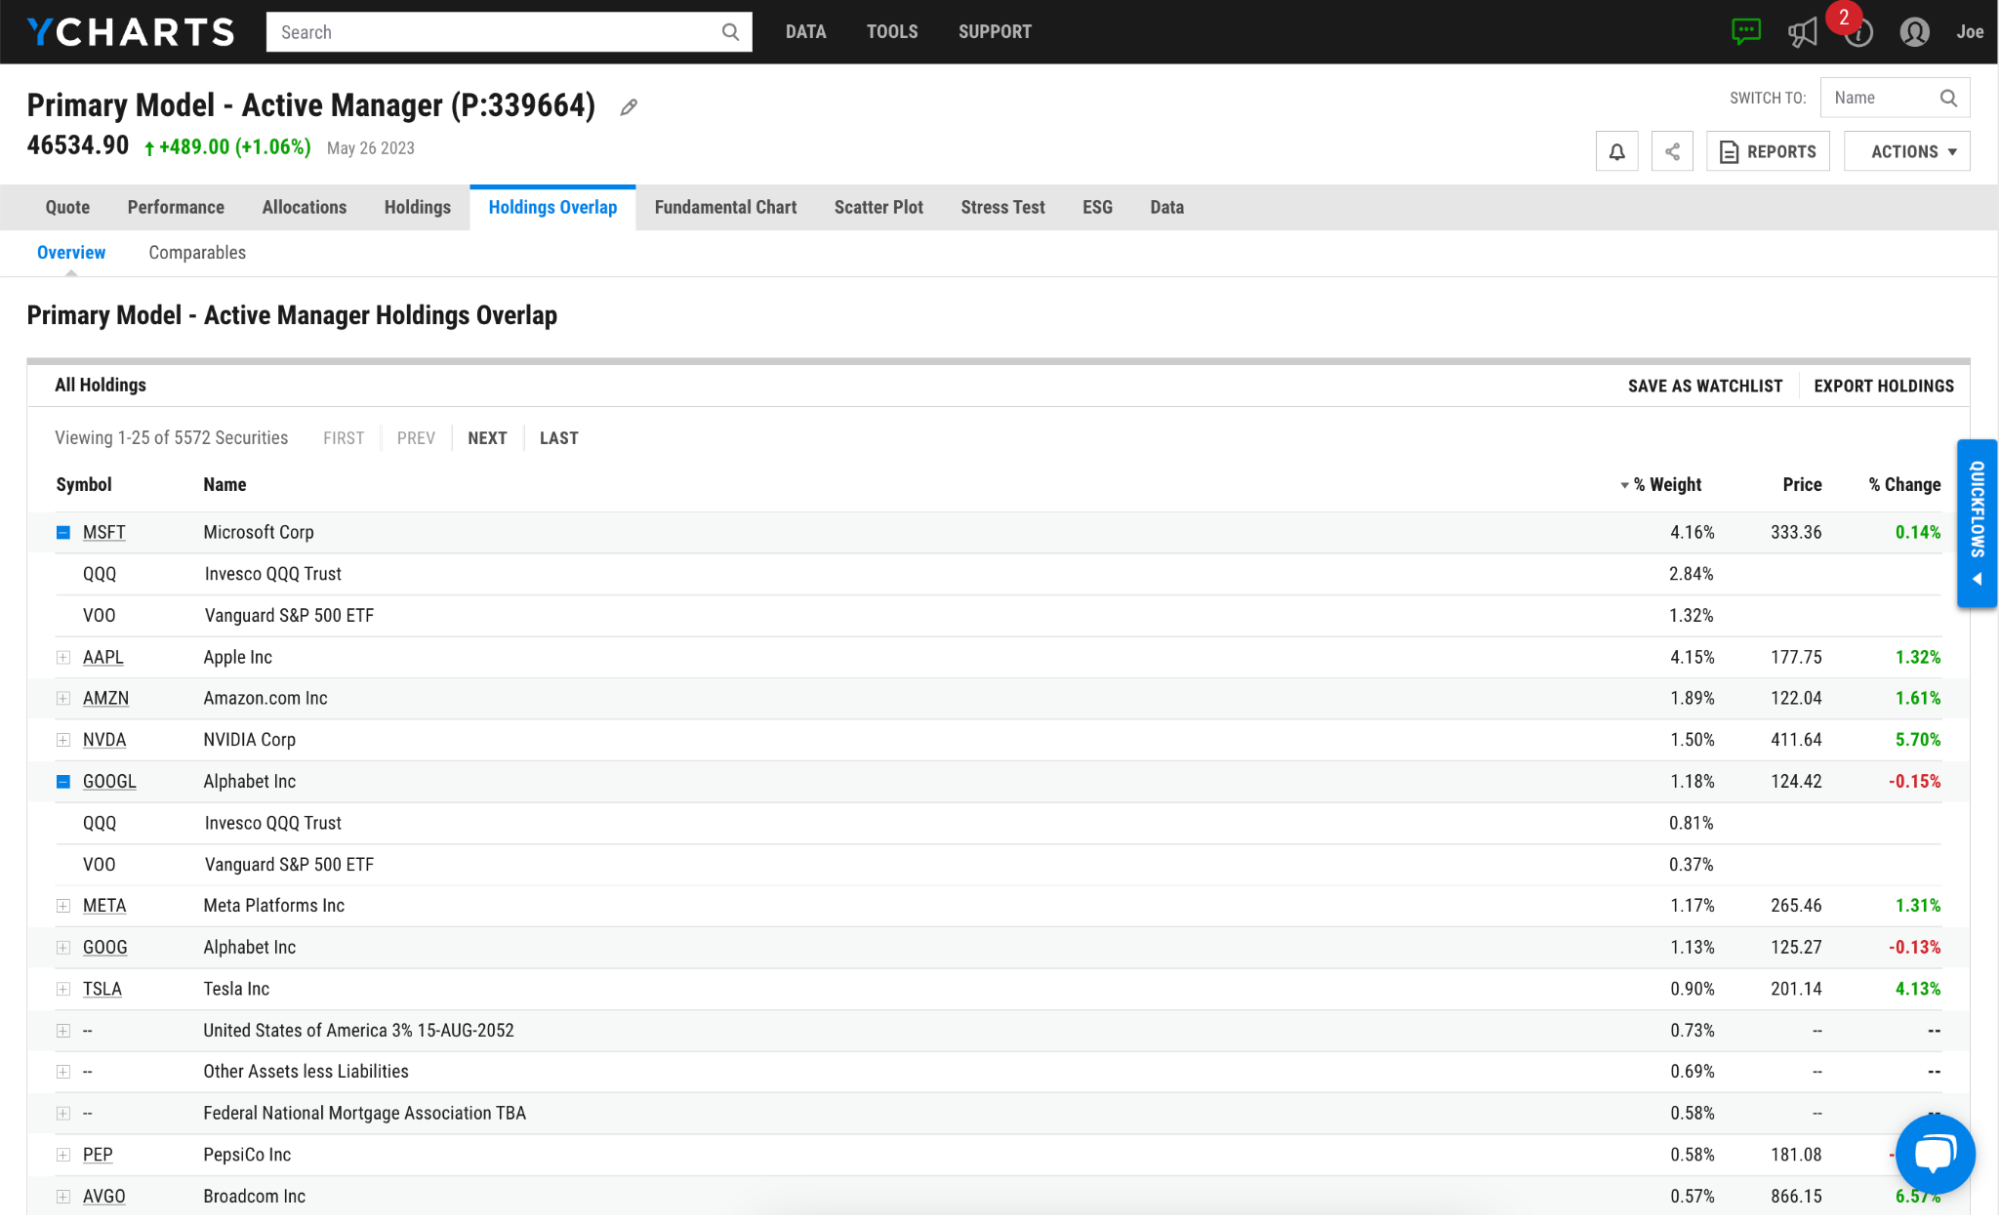1999x1216 pixels.
Task: Expand the United States of America 3% row
Action: [63, 1031]
